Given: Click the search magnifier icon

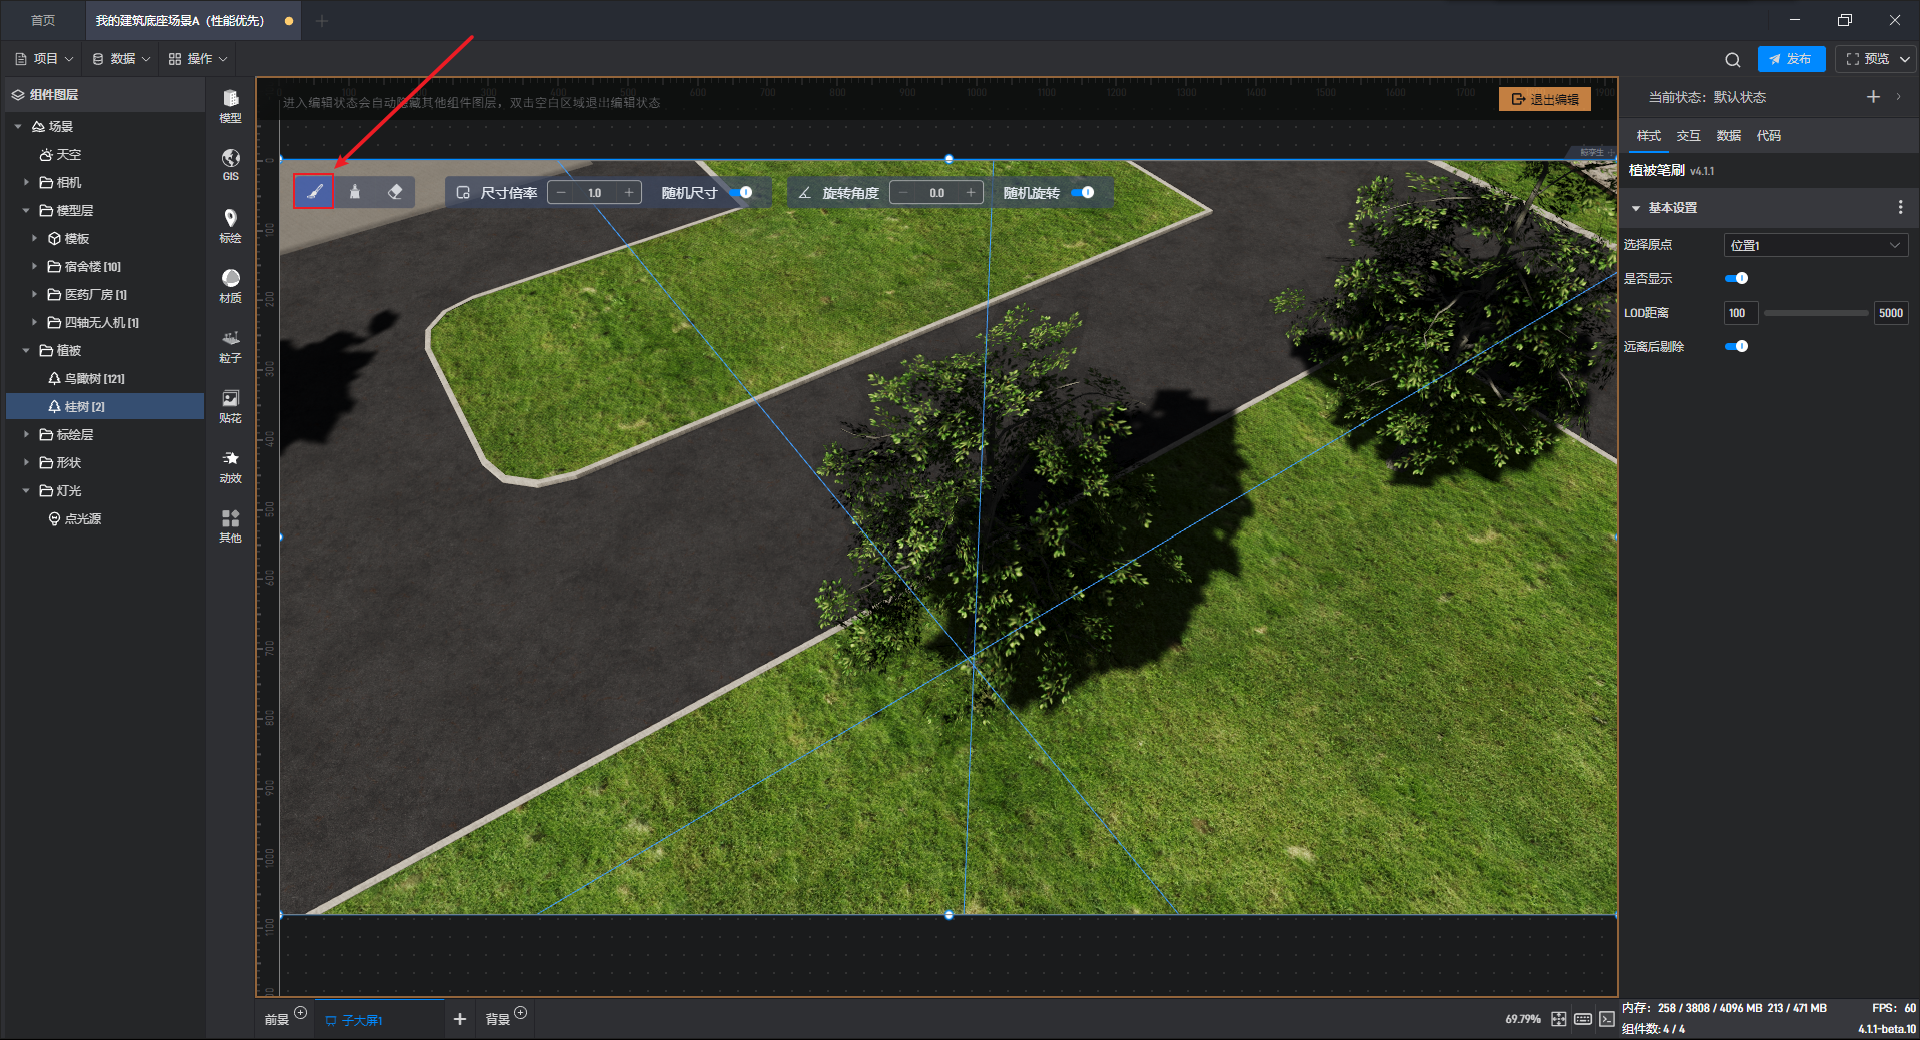Looking at the screenshot, I should [1732, 59].
